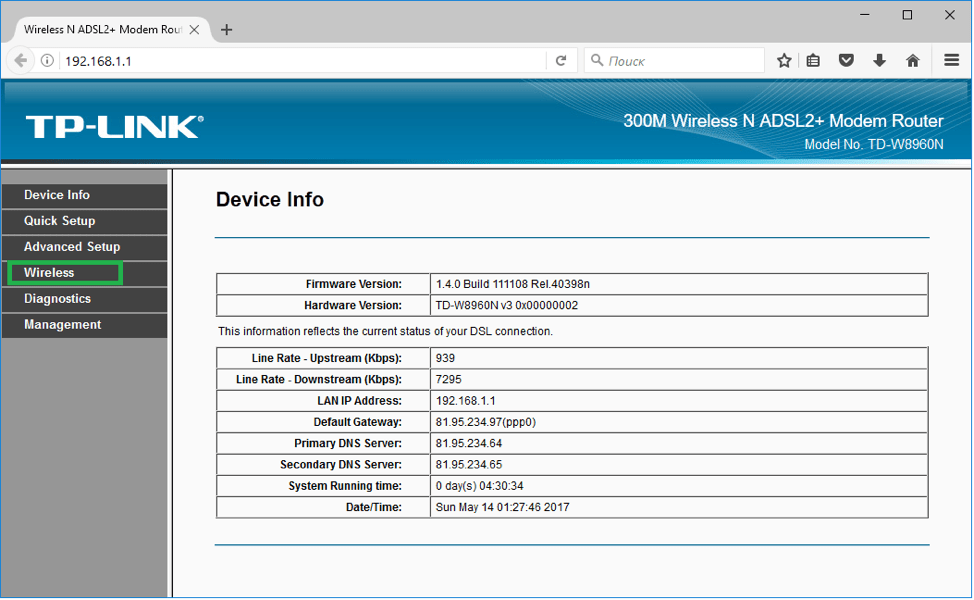Viewport: 974px width, 600px height.
Task: Open a new tab with plus button
Action: pos(226,29)
